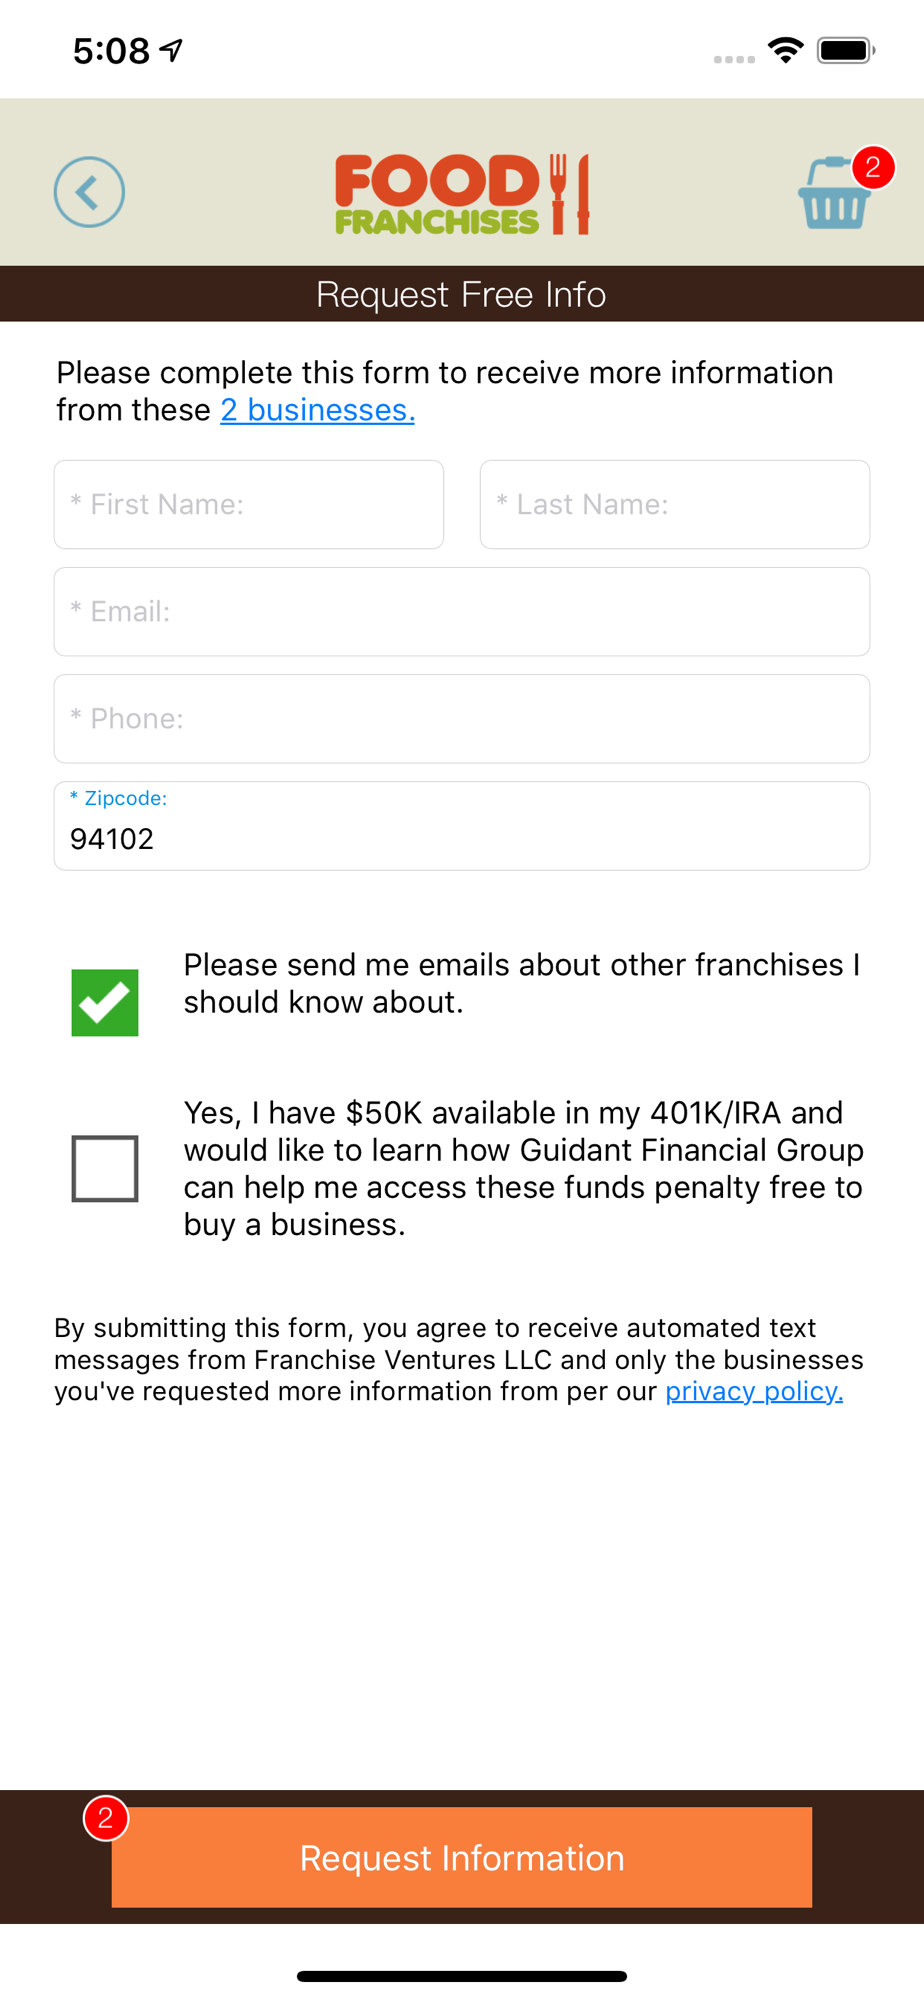Open the 2 businesses link
This screenshot has width=924, height=2000.
[317, 410]
